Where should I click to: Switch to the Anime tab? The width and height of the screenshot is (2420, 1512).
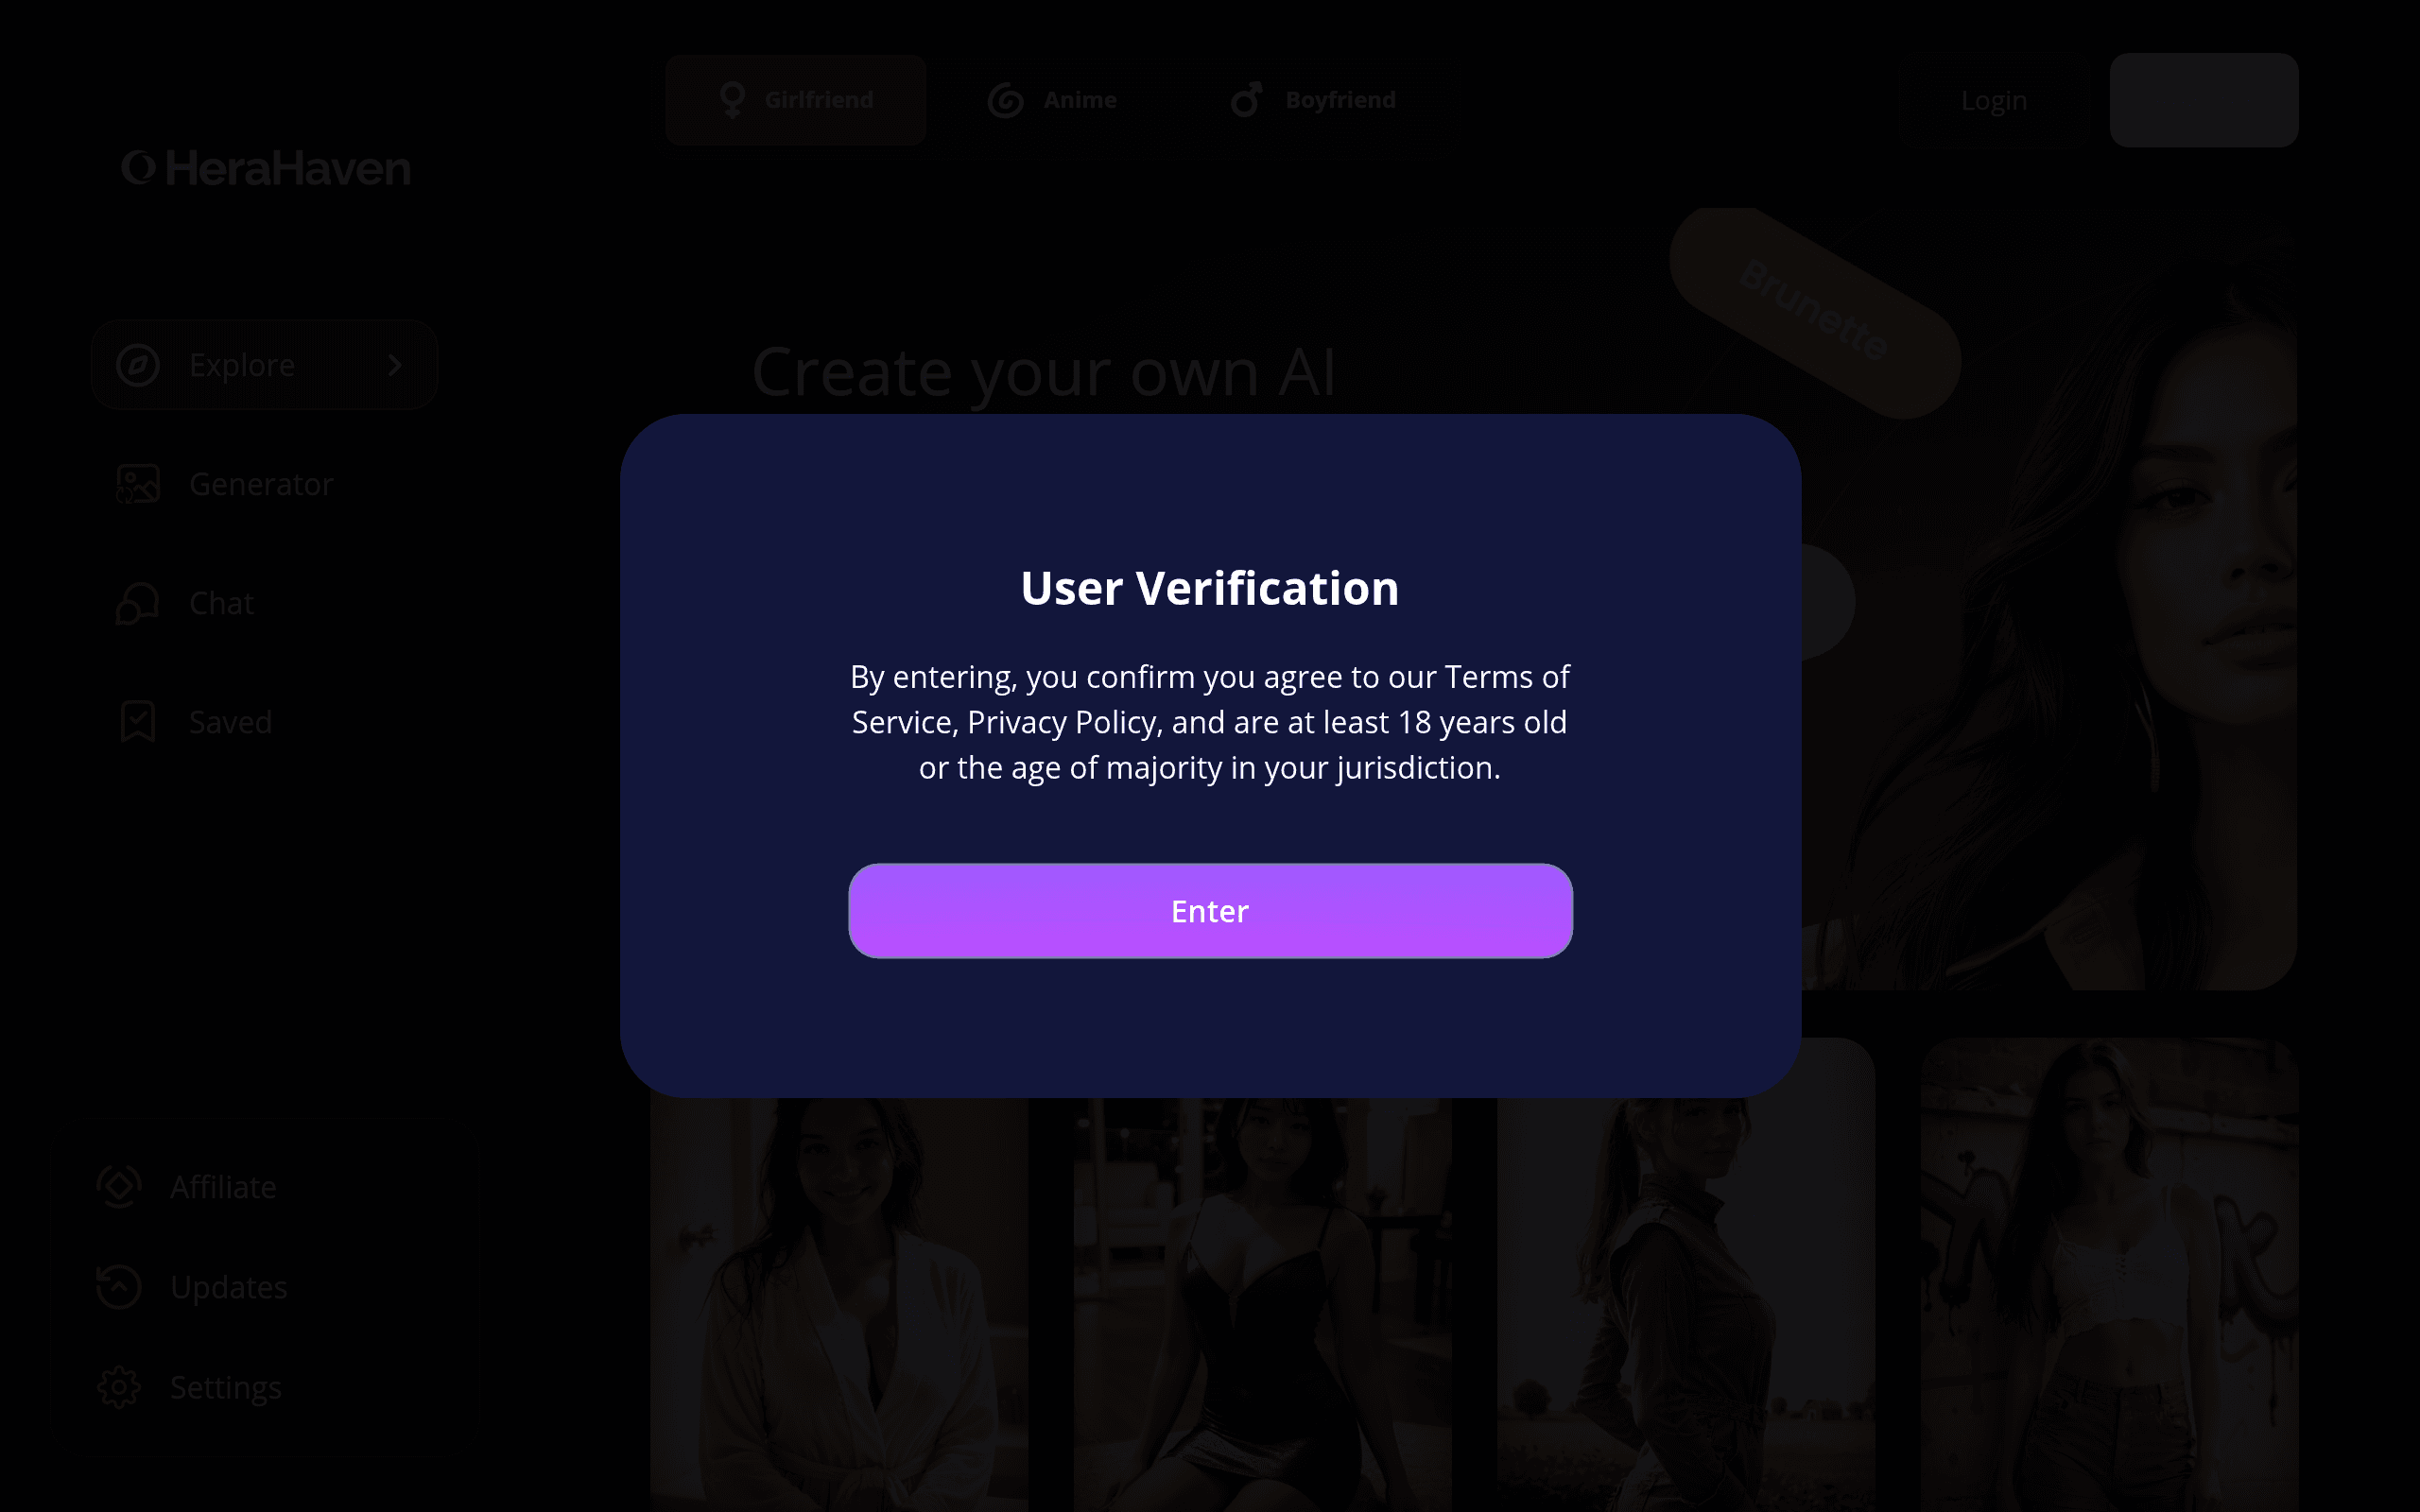coord(1052,100)
